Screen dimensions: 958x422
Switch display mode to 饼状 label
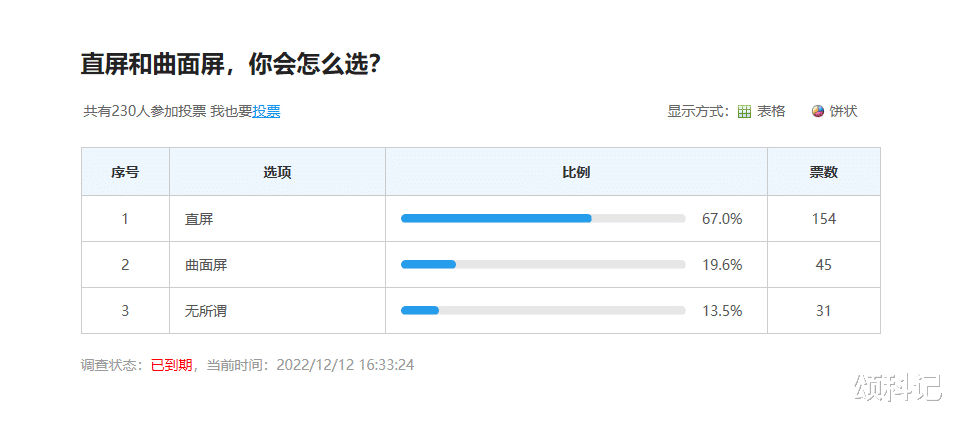click(x=844, y=112)
